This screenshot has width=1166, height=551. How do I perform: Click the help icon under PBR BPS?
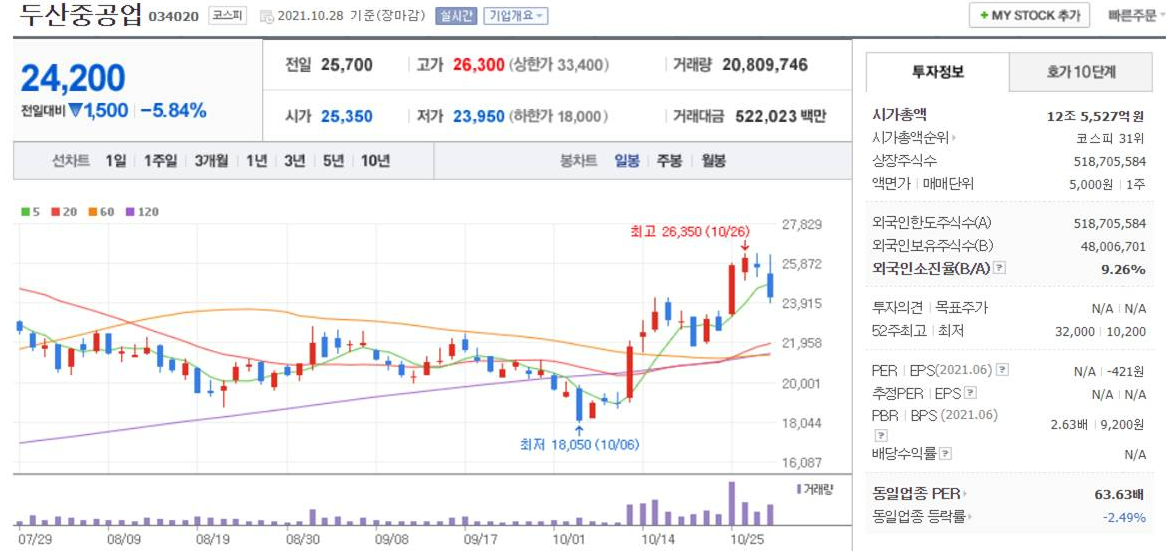tap(880, 436)
